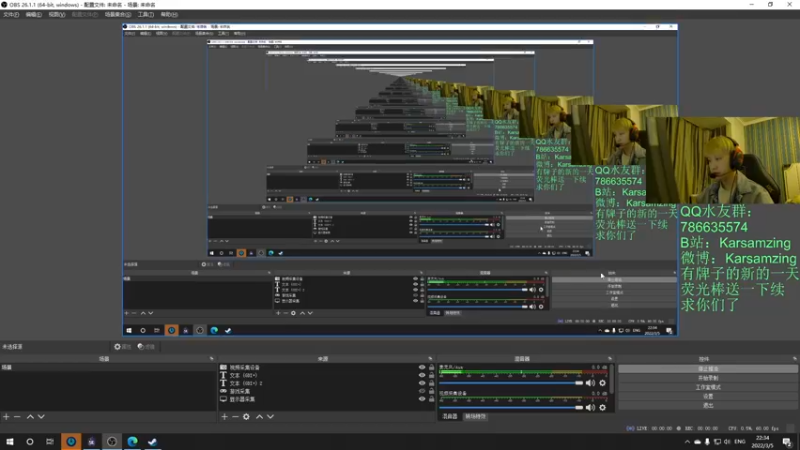Click the speaker icon for 麦克风/Aux
Image resolution: width=800 pixels, height=450 pixels.
coord(590,383)
